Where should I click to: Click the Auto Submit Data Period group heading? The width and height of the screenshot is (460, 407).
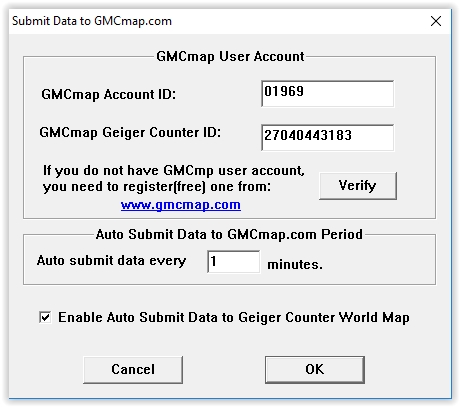coord(229,234)
